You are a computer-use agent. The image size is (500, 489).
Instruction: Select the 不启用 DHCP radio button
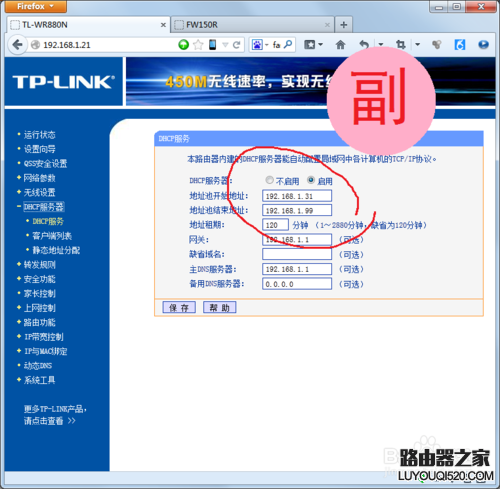tap(270, 180)
